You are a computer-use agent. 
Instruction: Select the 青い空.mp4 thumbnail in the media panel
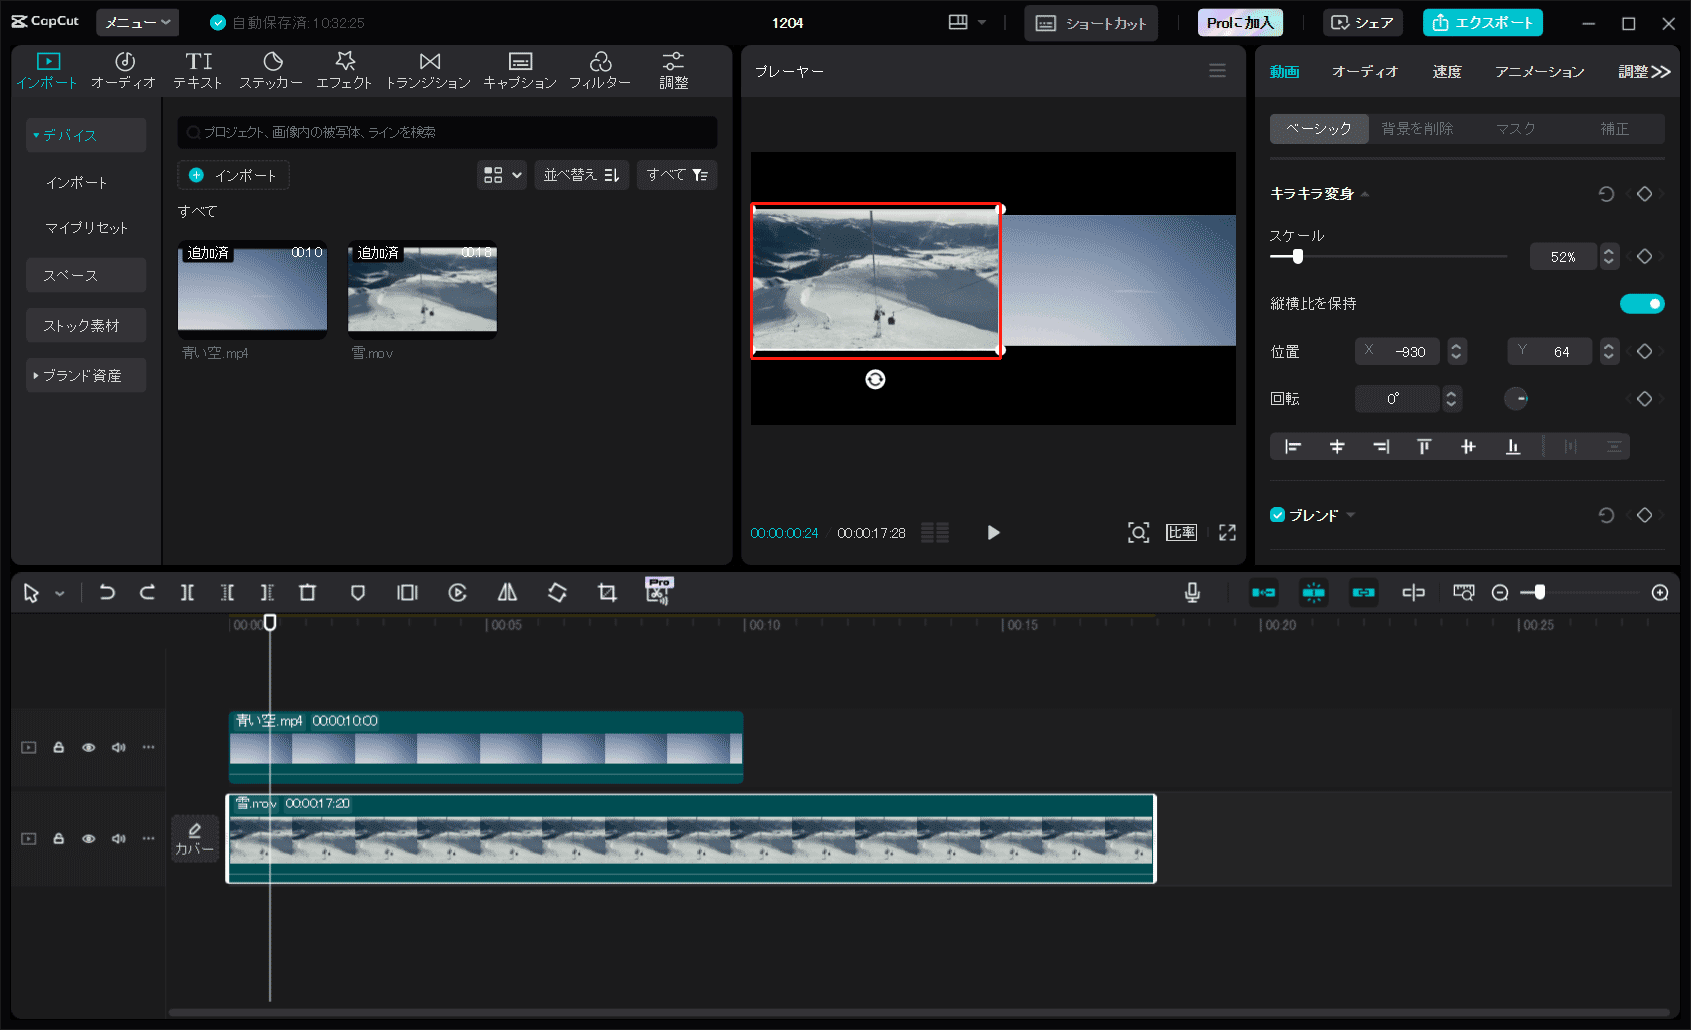[x=251, y=290]
